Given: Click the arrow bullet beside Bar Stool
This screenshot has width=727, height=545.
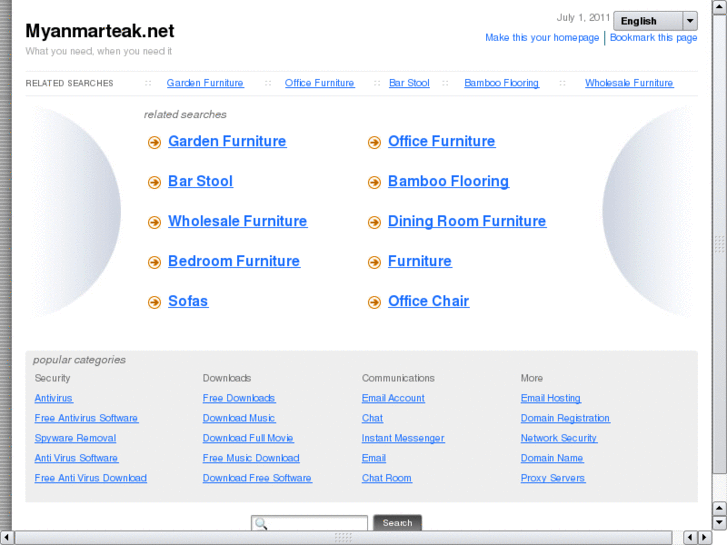Looking at the screenshot, I should pyautogui.click(x=154, y=183).
